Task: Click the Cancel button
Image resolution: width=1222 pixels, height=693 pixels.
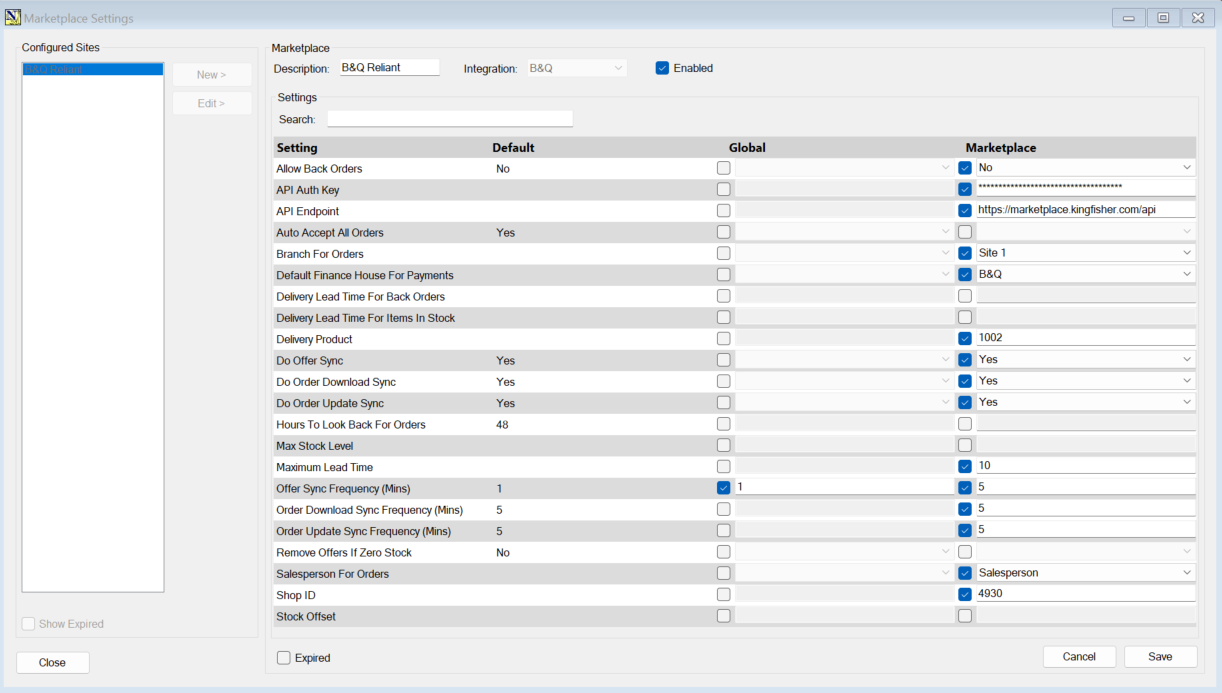Action: coord(1079,657)
